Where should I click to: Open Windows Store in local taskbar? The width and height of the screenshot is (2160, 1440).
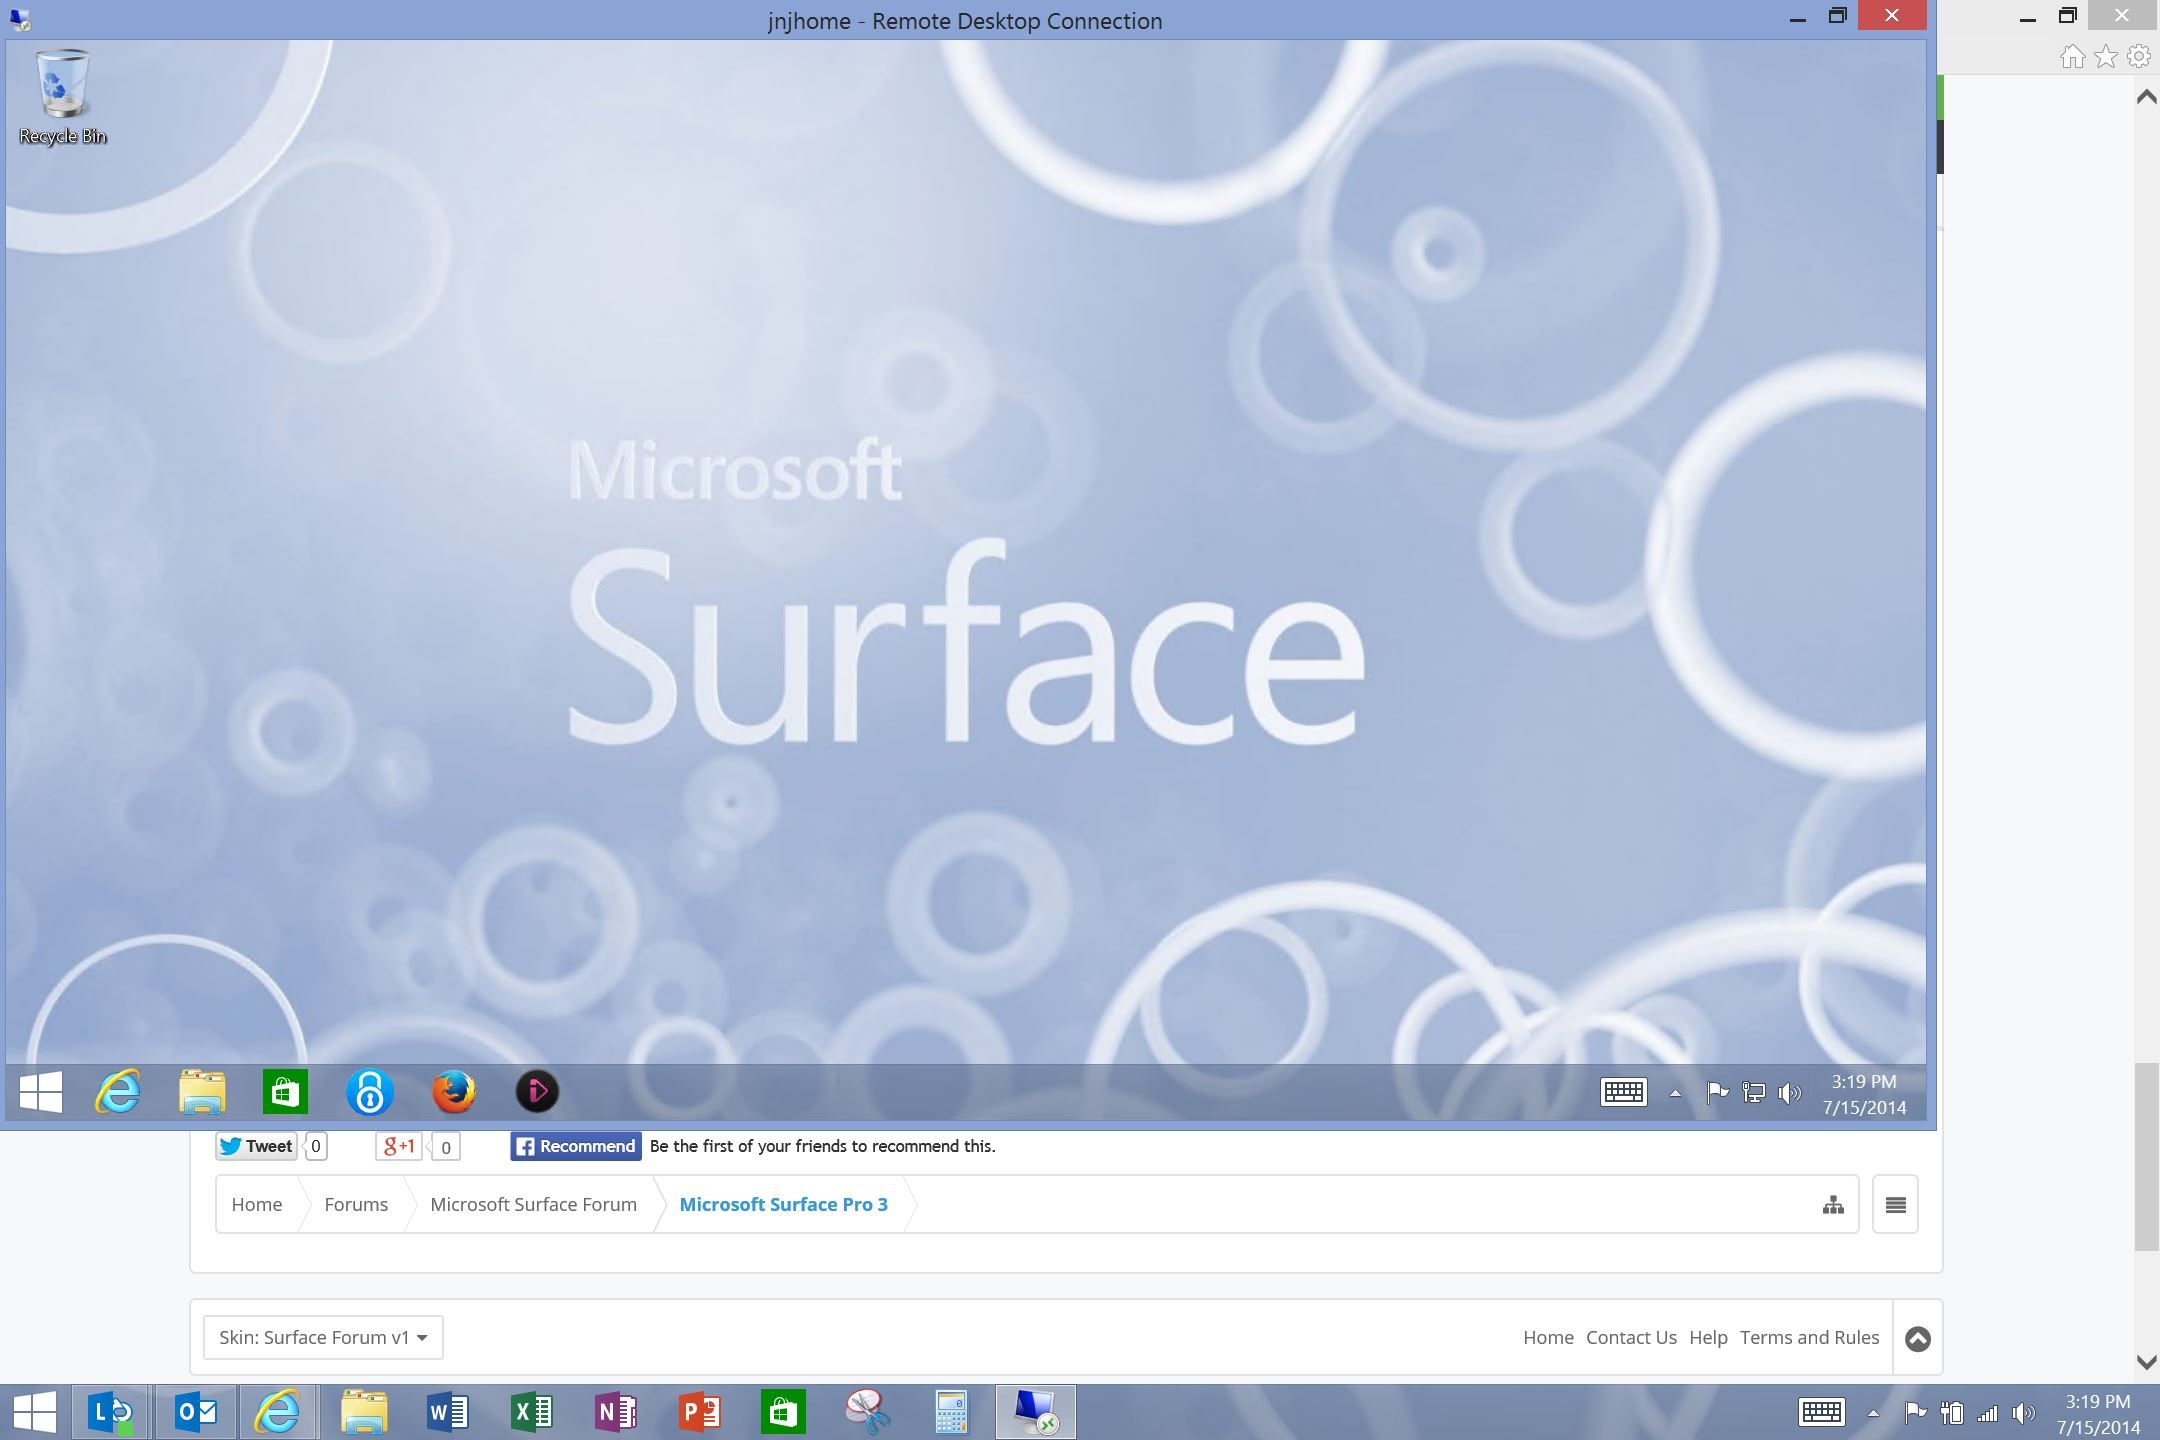[x=783, y=1412]
